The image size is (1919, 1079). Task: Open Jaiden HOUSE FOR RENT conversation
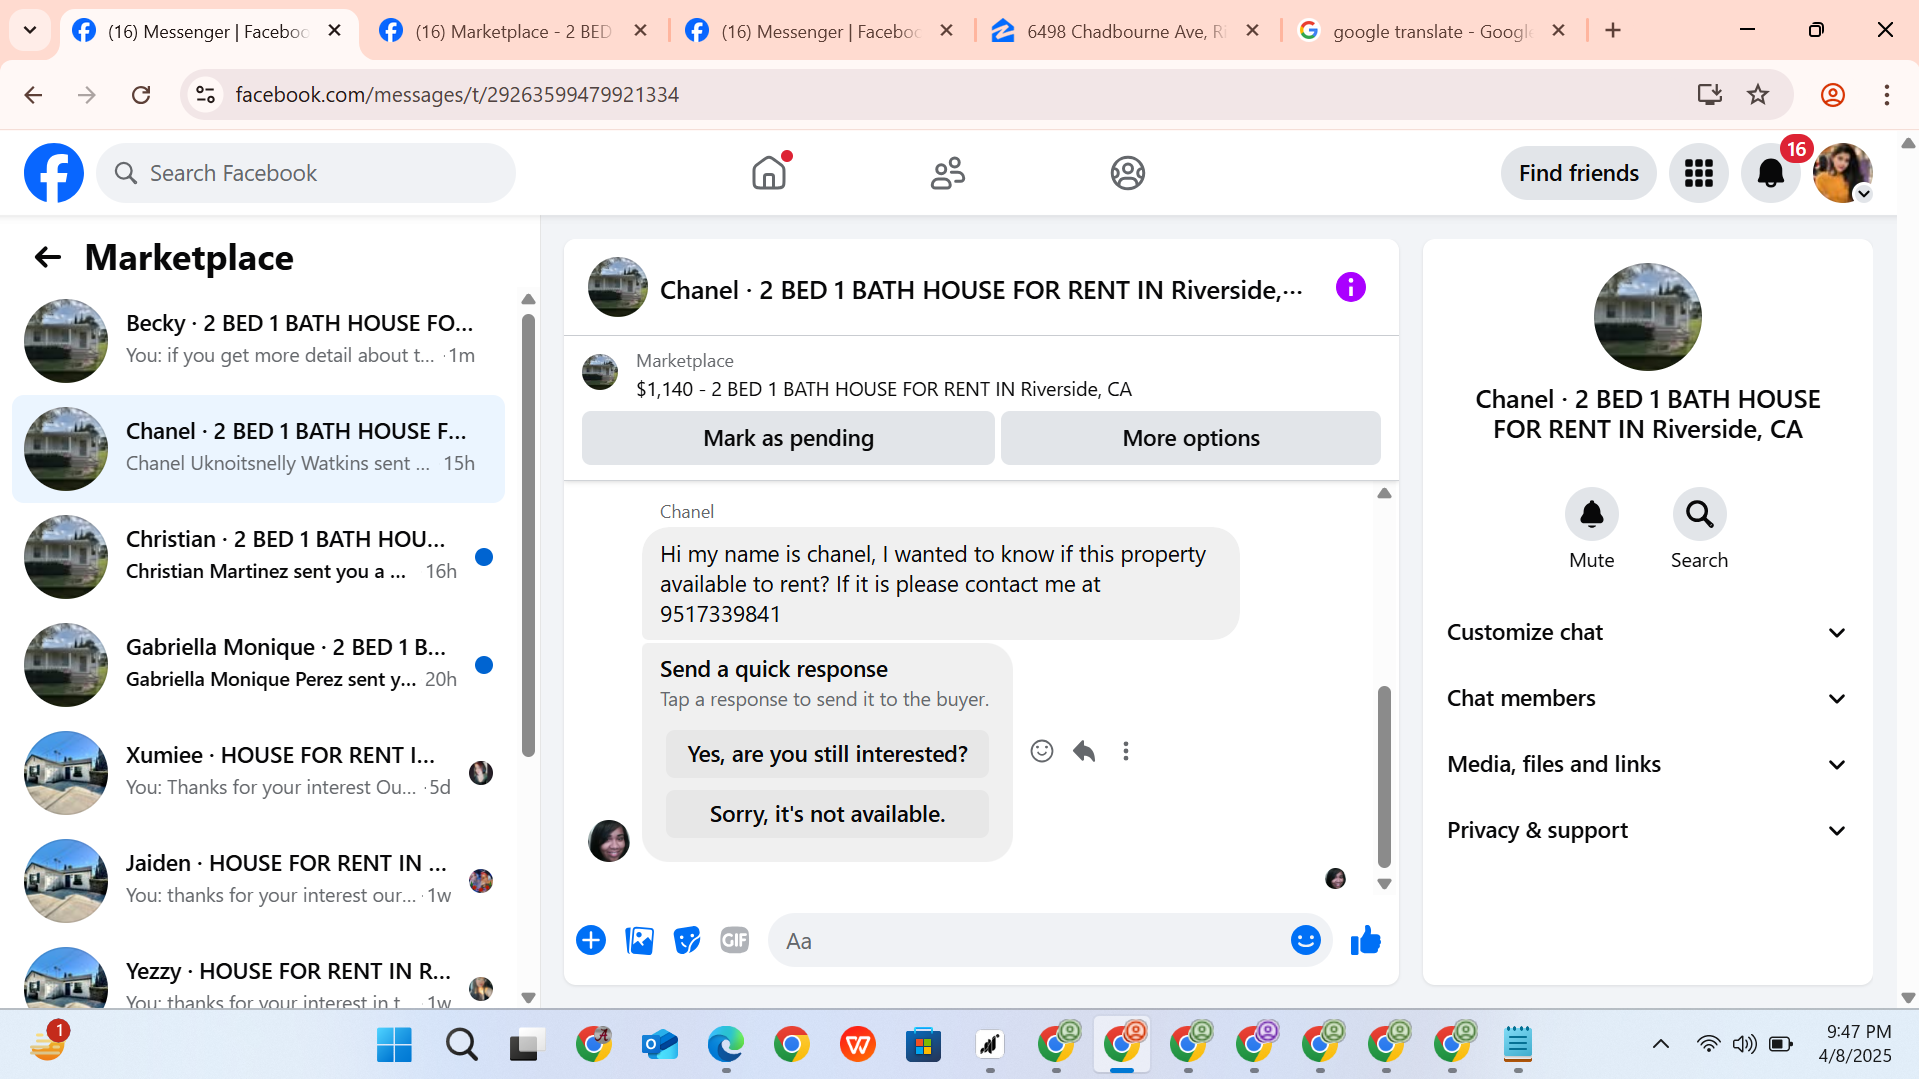[x=258, y=880]
